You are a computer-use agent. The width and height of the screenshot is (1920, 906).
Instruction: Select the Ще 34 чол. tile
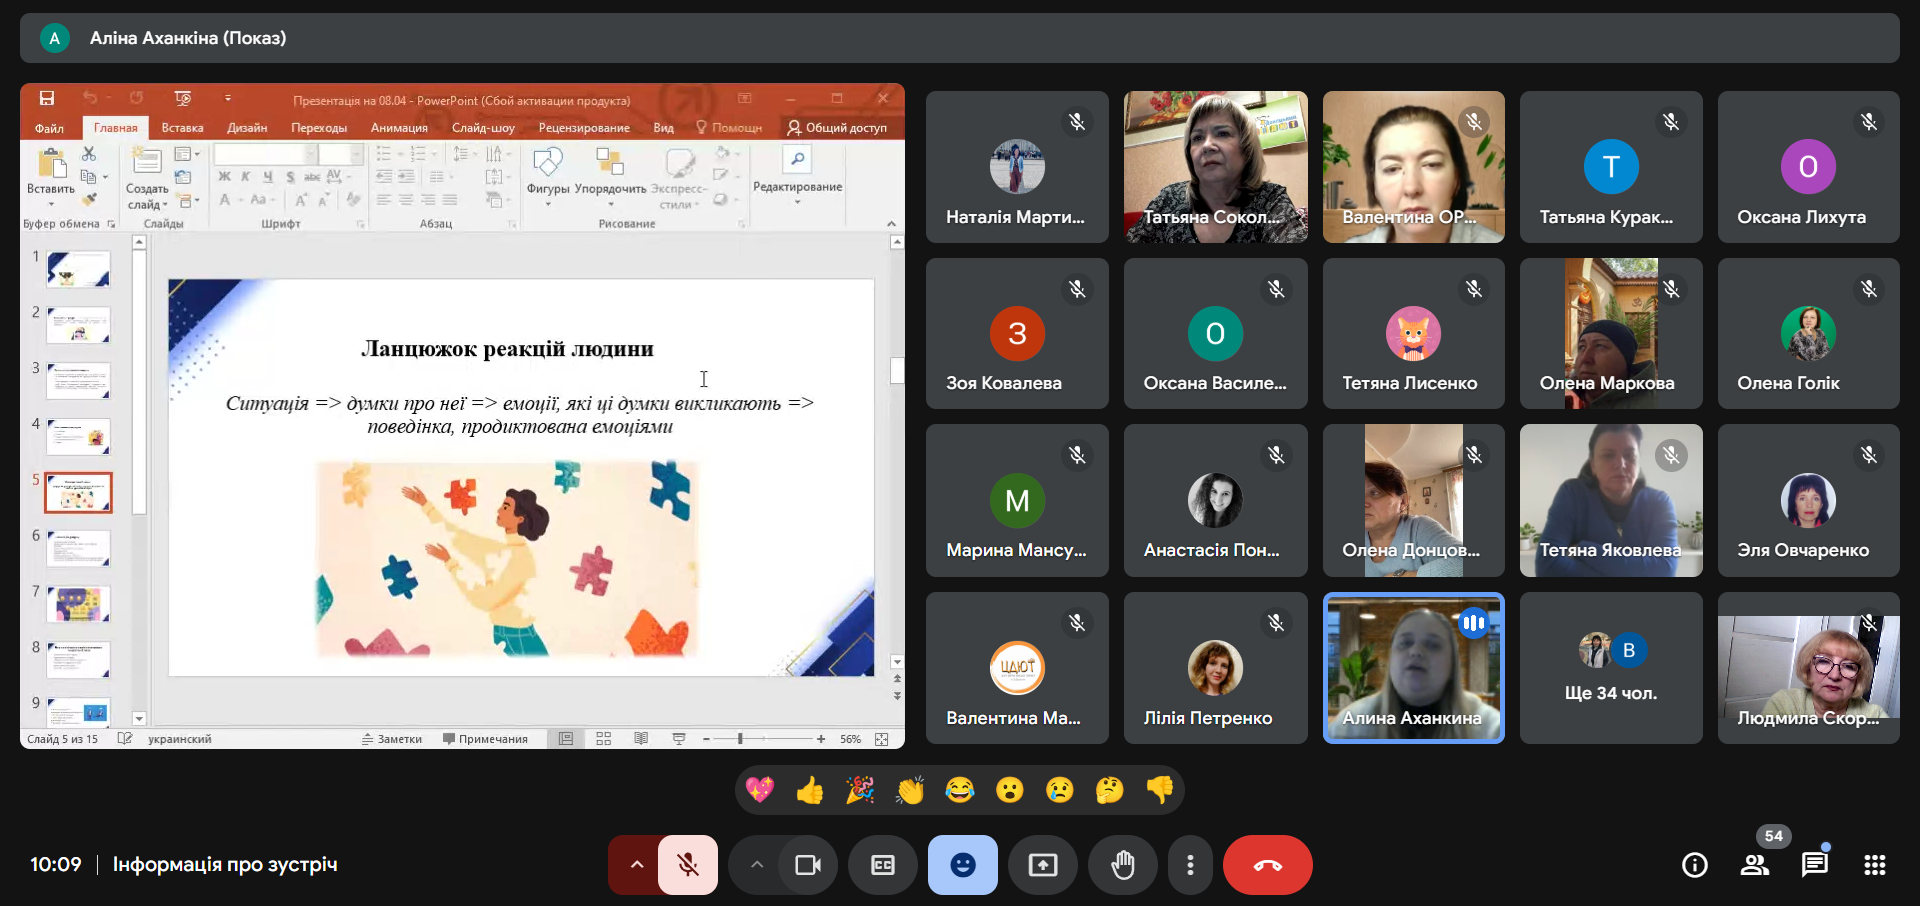[x=1610, y=668]
